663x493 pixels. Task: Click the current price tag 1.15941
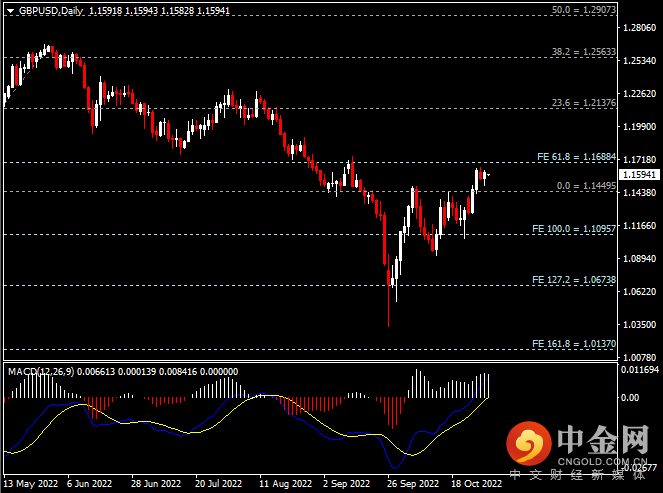pyautogui.click(x=639, y=174)
